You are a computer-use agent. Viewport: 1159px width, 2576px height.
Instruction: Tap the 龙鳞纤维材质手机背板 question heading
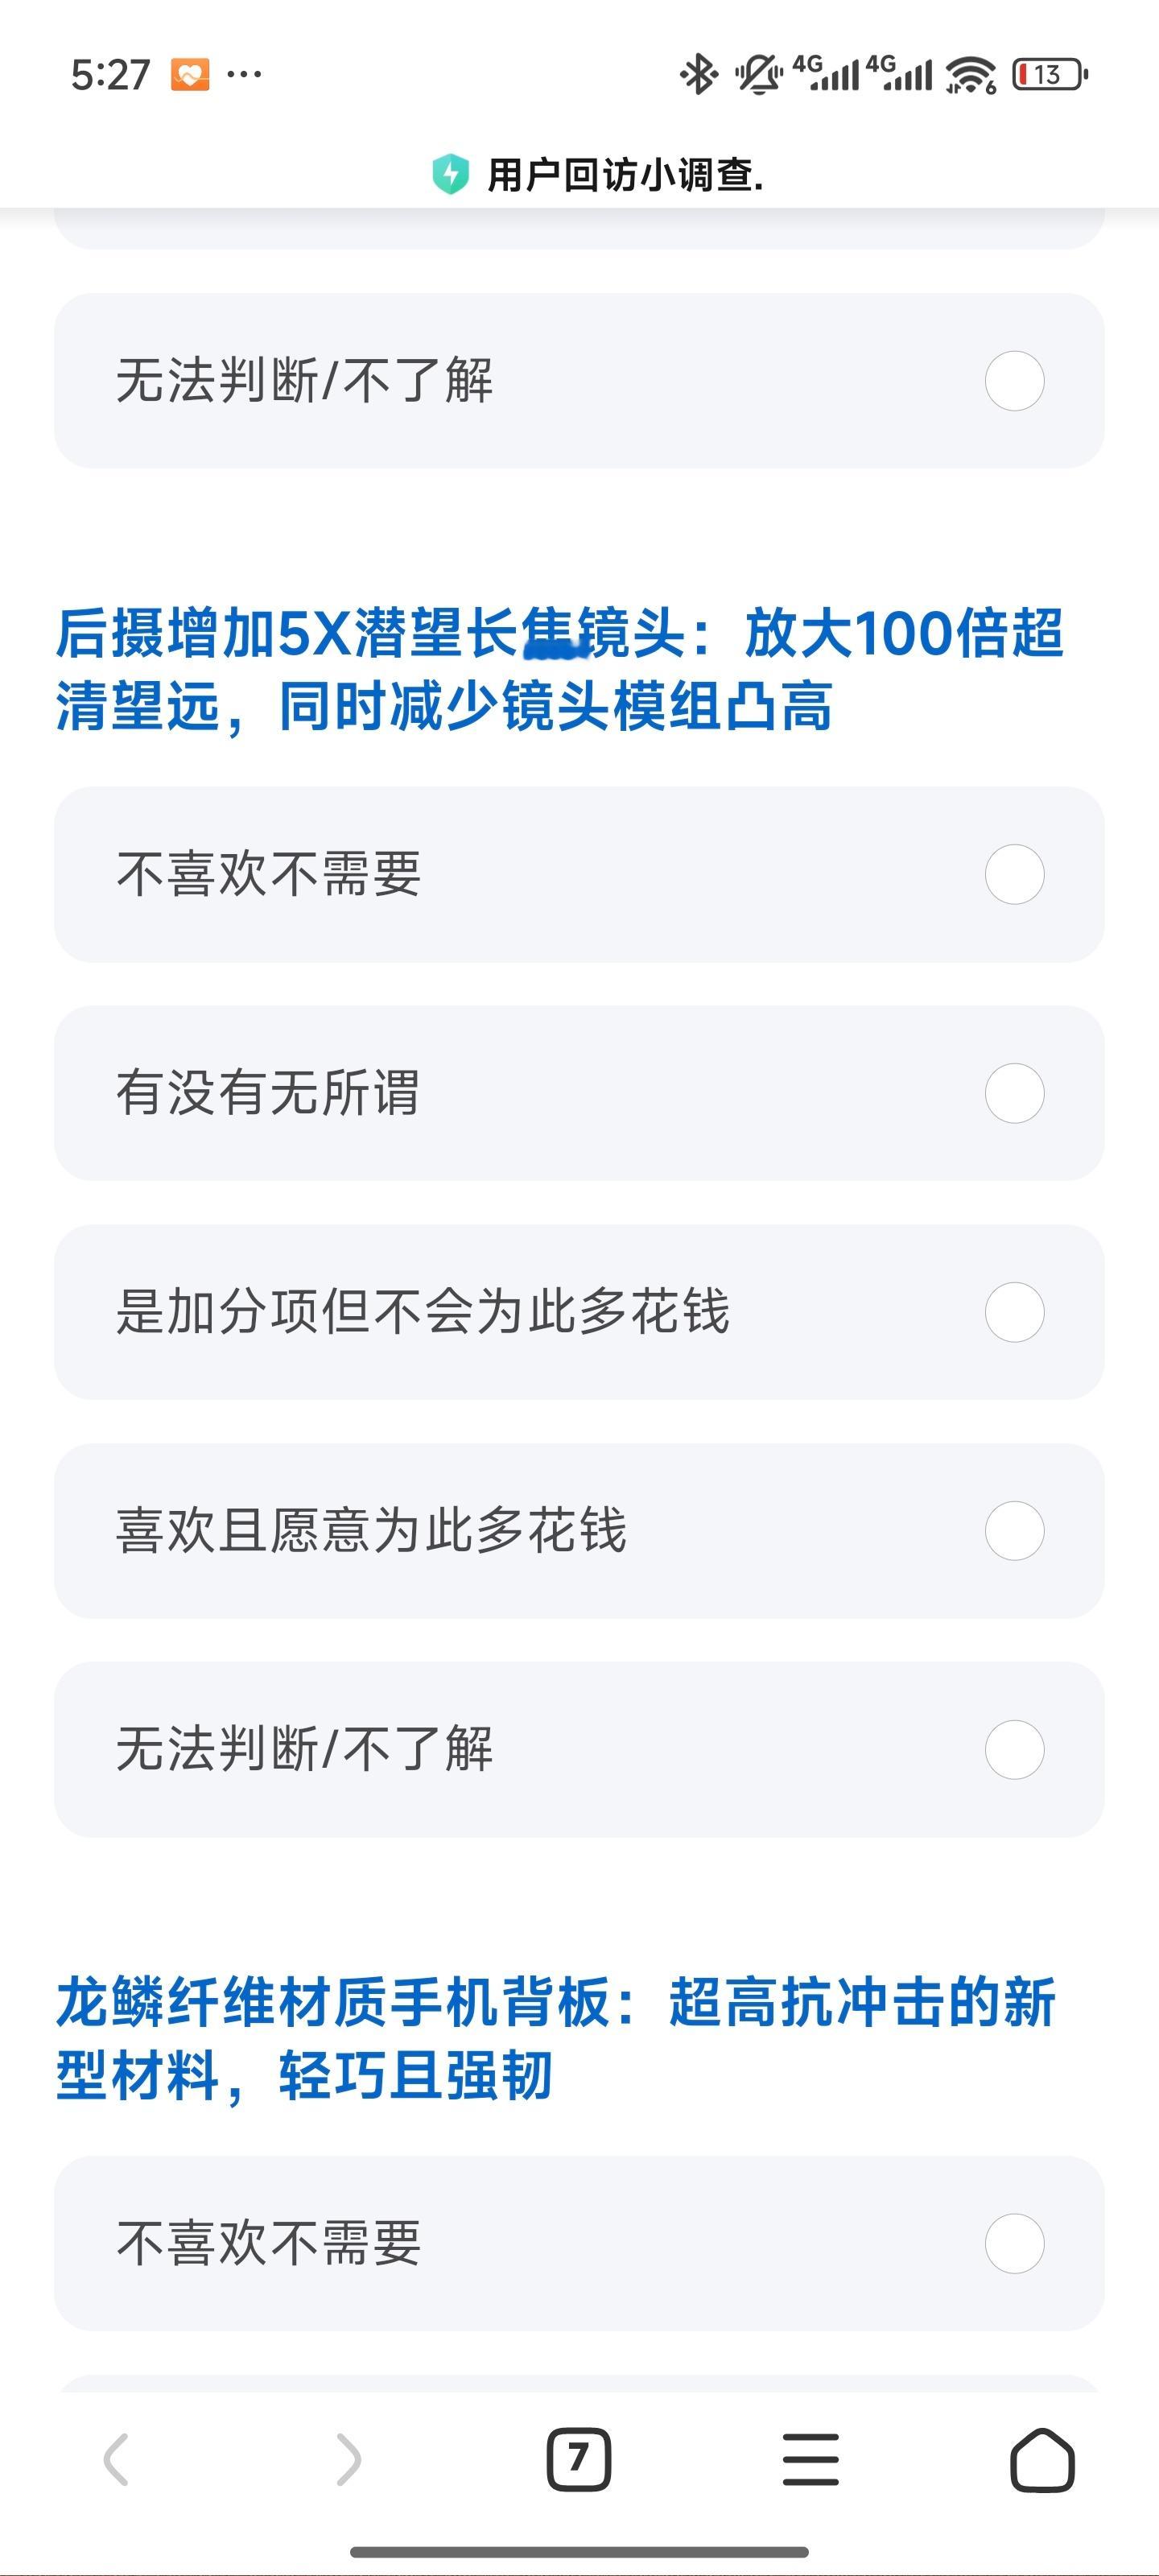556,2039
